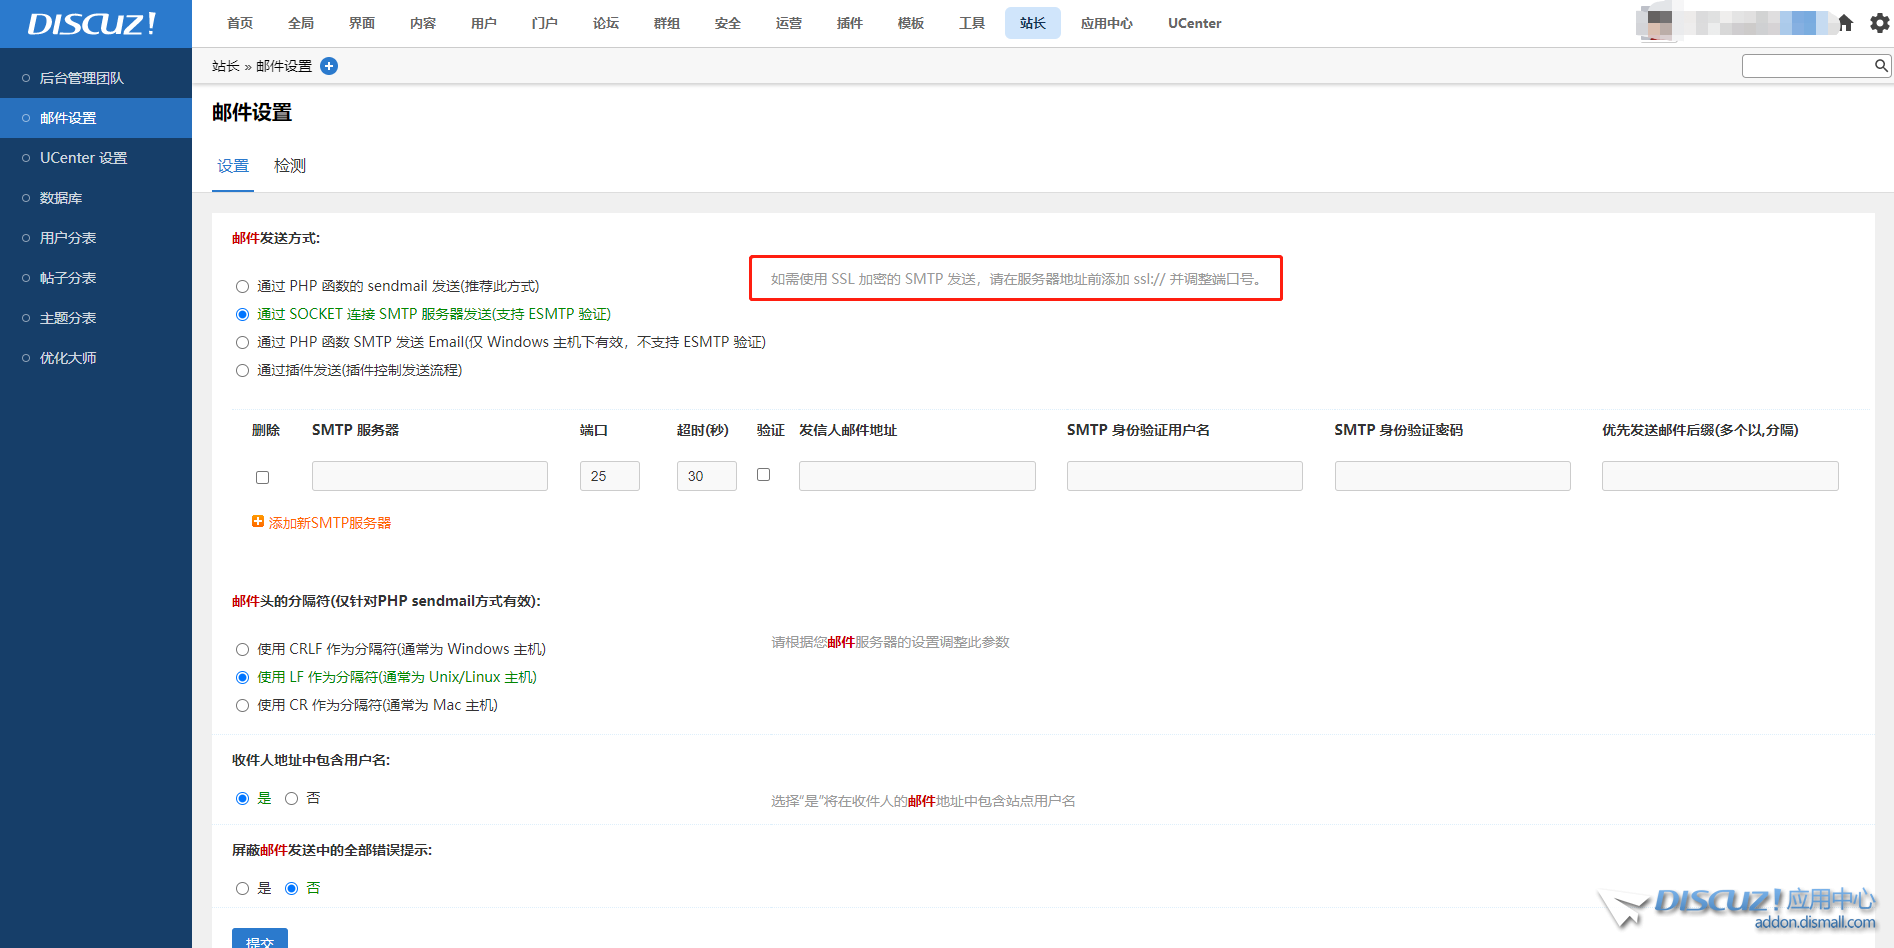1894x948 pixels.
Task: Click the user avatar in top bar
Action: pos(1659,23)
